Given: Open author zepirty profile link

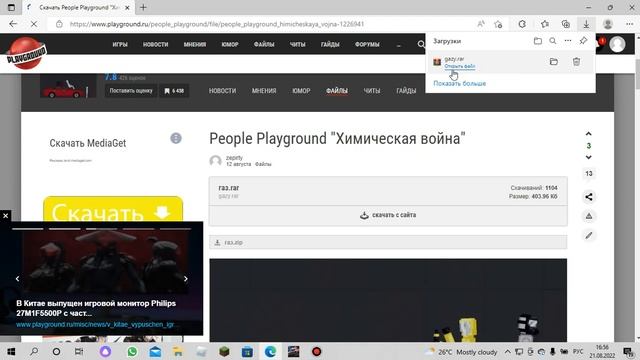Looking at the screenshot, I should [234, 158].
